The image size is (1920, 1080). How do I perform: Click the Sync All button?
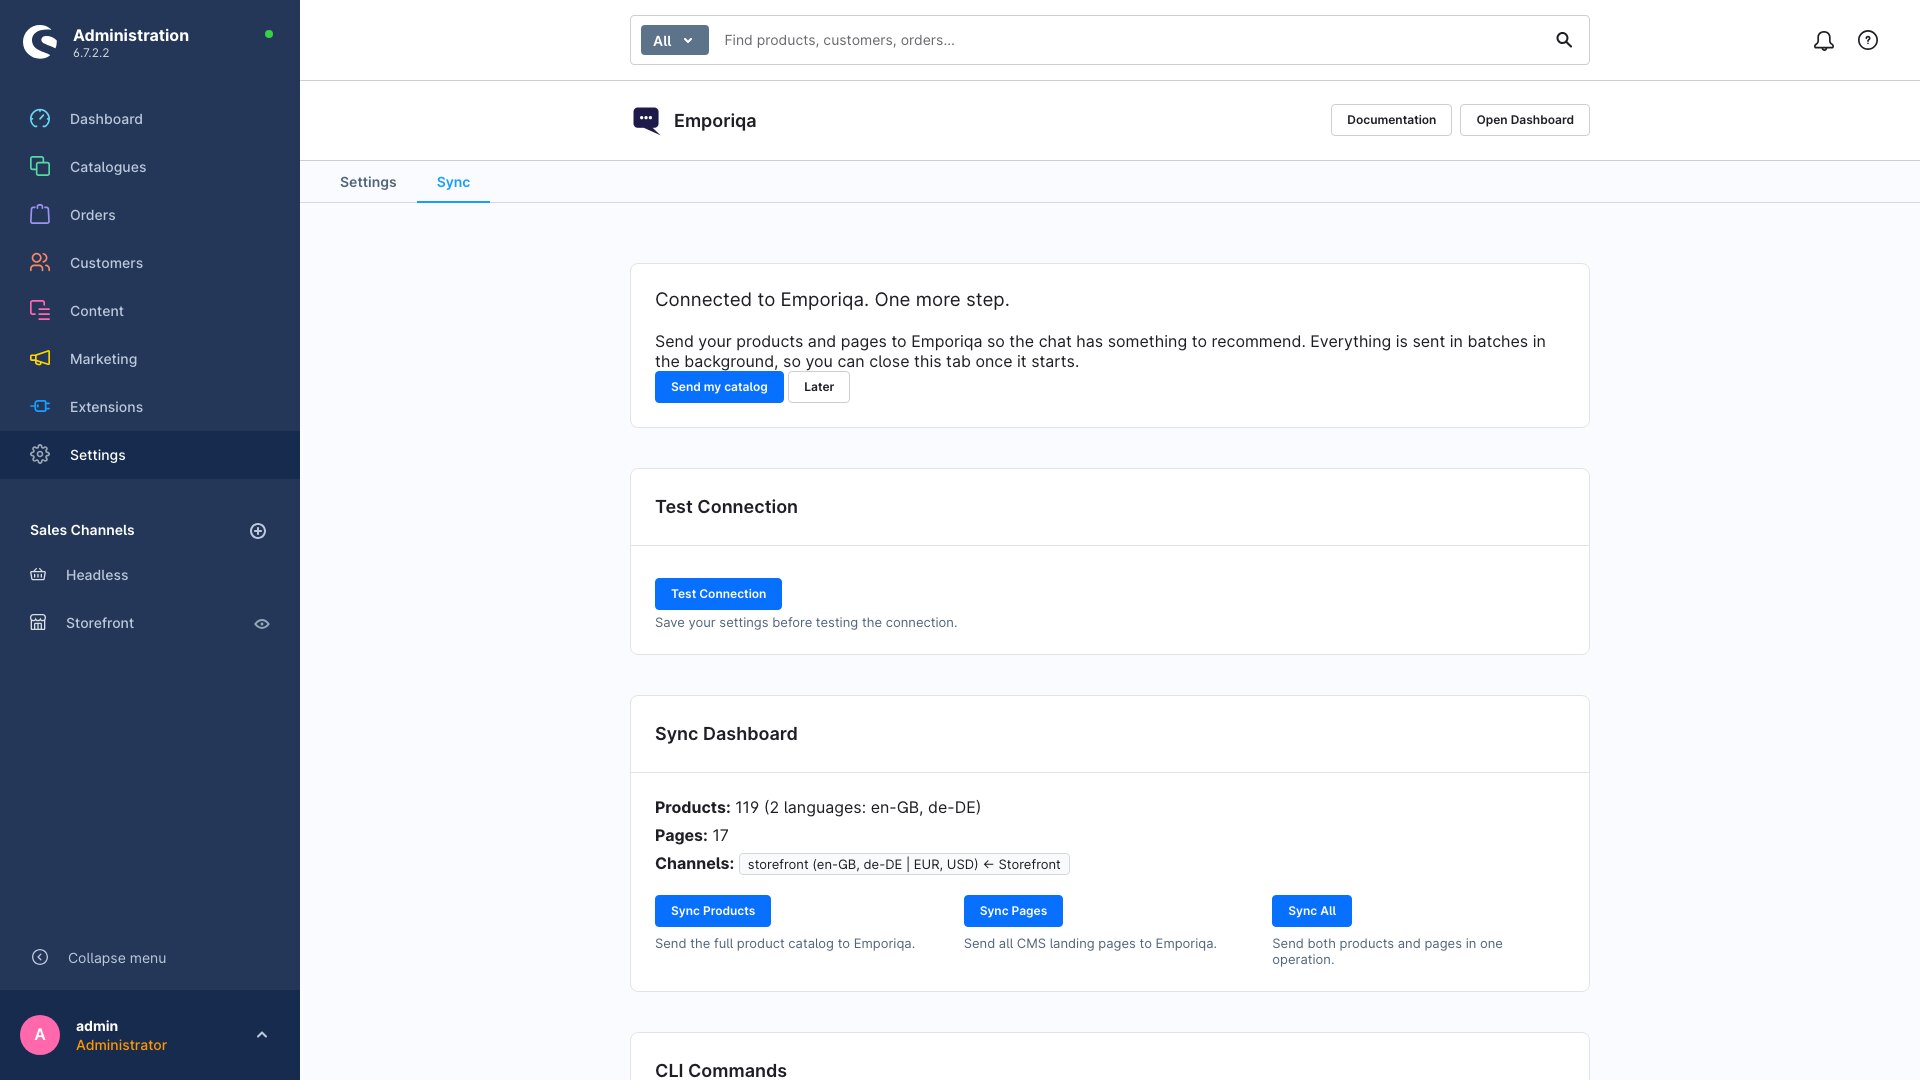click(1312, 911)
